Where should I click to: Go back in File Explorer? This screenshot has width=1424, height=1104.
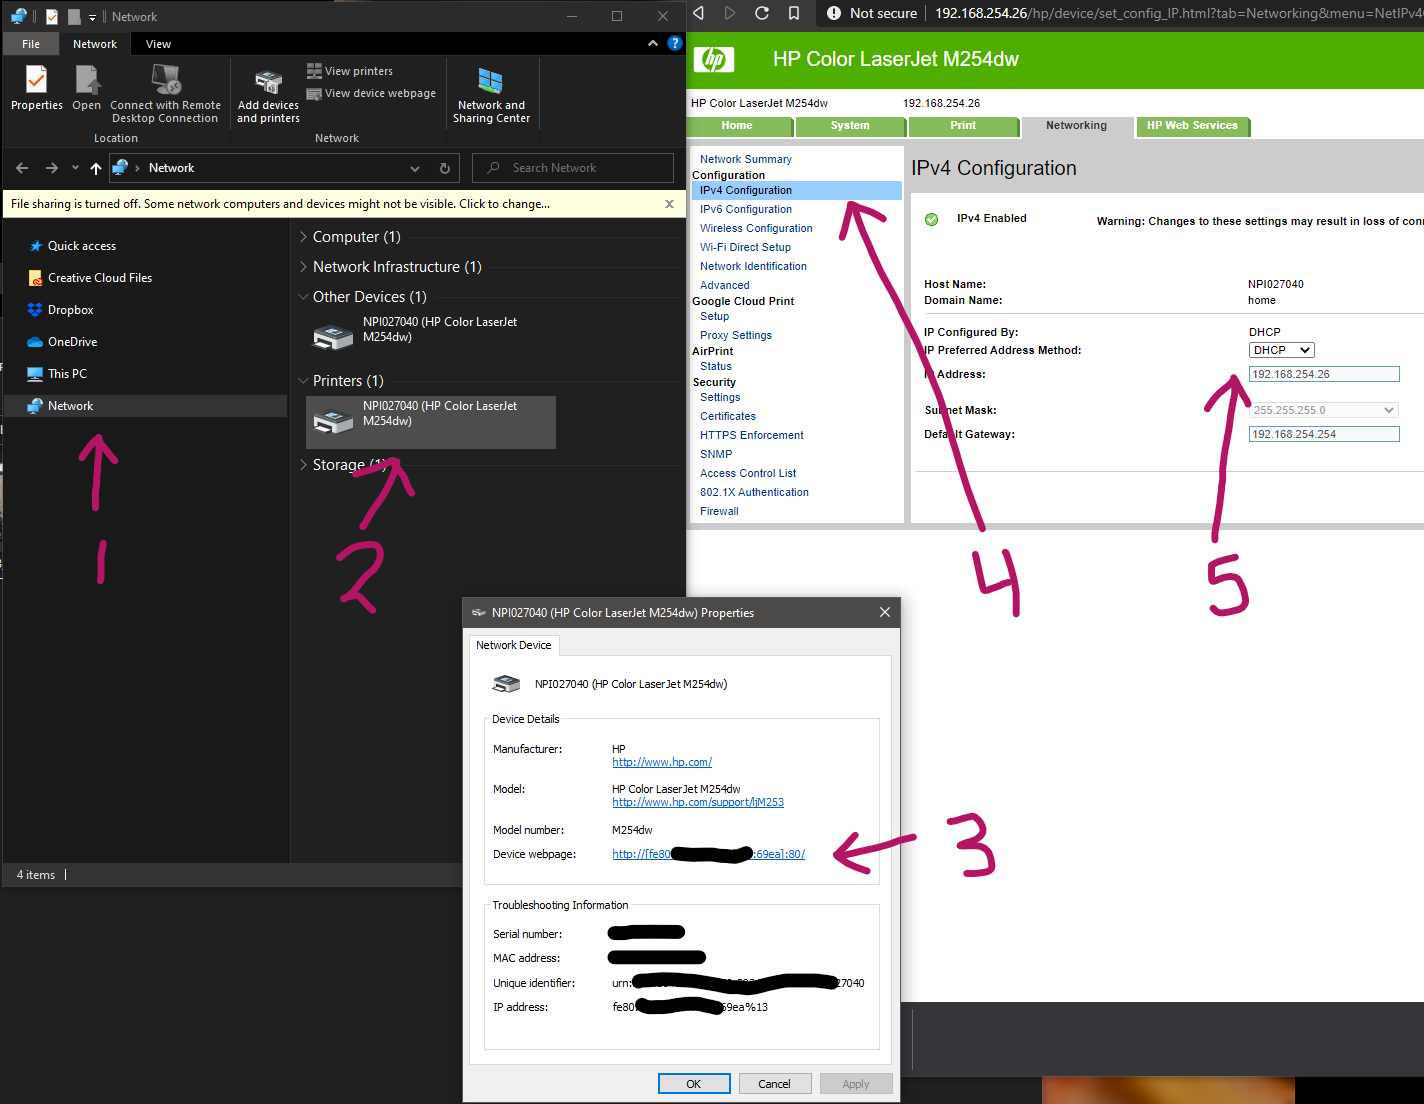tap(23, 168)
